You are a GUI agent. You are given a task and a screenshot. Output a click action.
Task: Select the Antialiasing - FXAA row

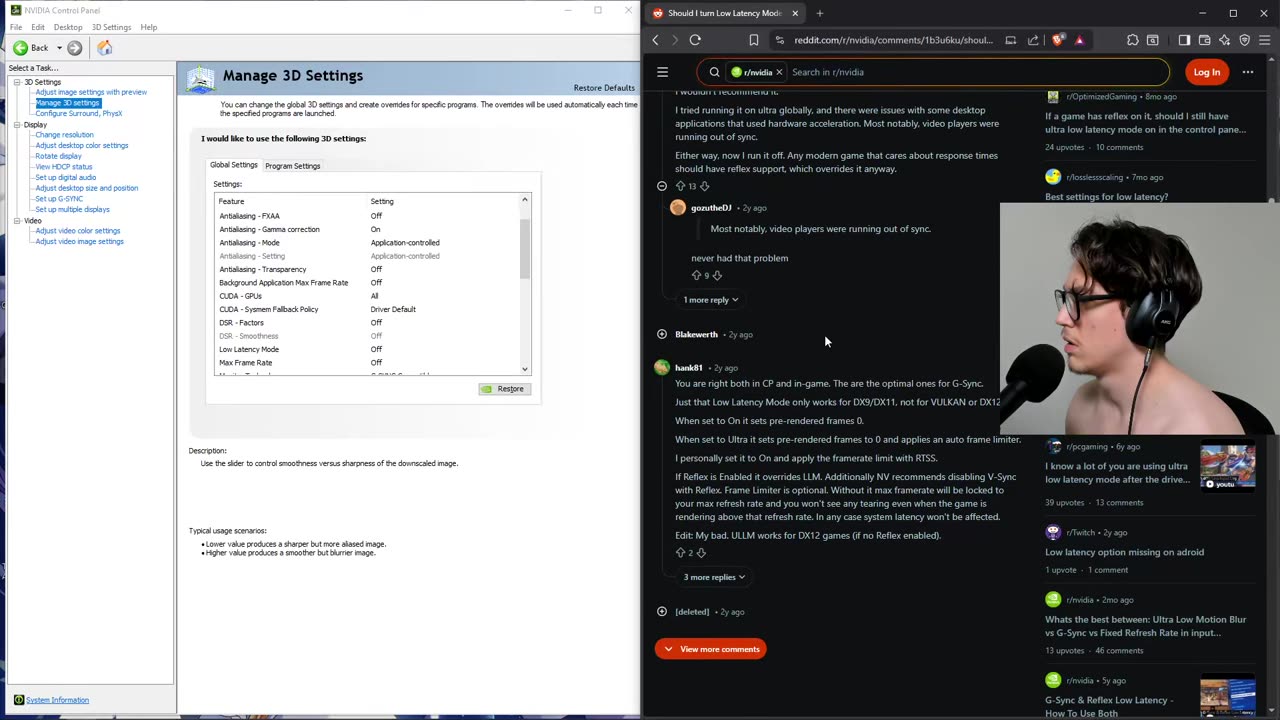367,216
